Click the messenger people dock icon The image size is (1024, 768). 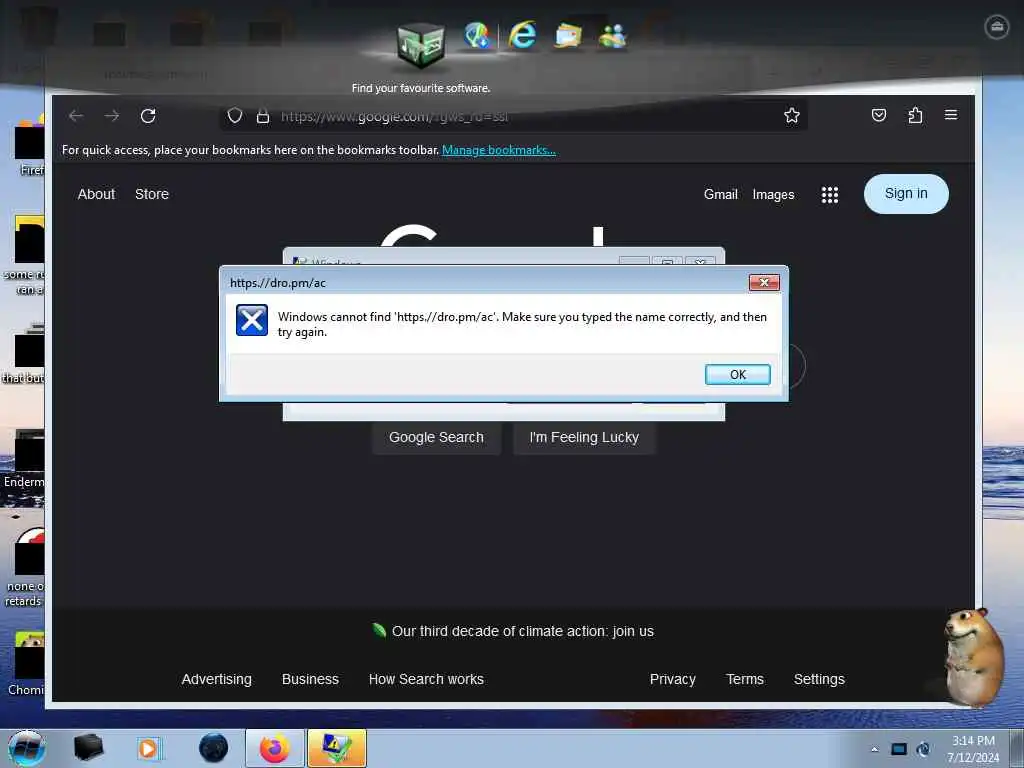[612, 36]
